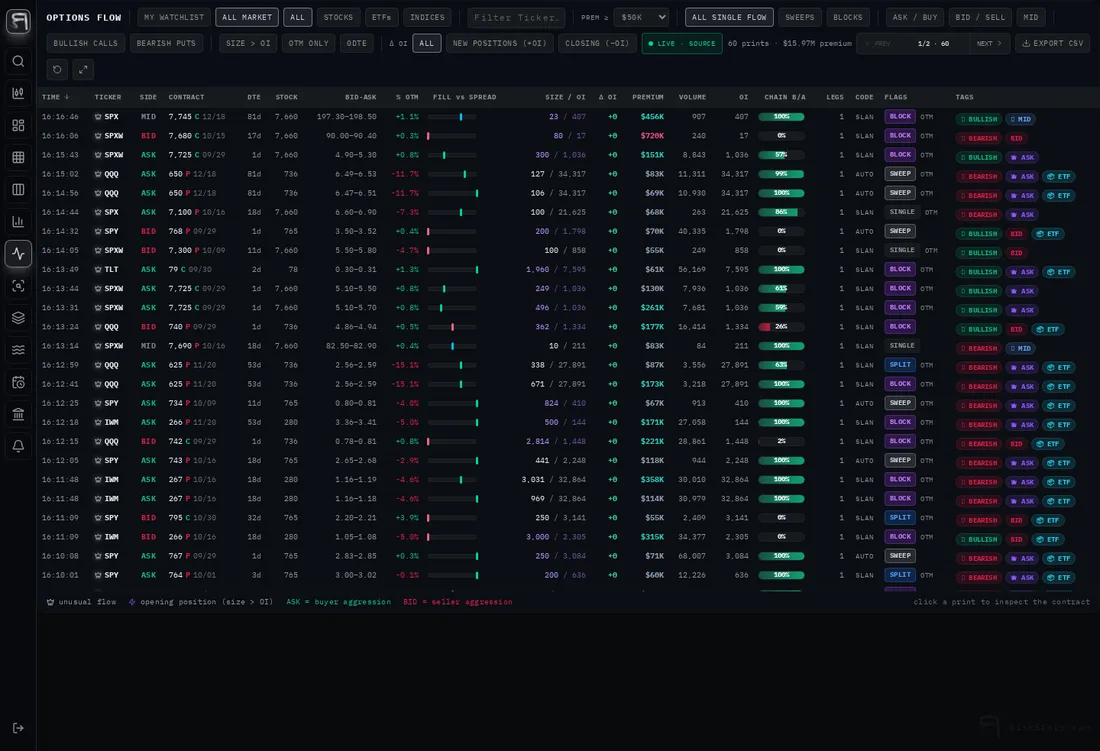Click the download icon in Export CSV
The width and height of the screenshot is (1100, 751).
(x=1026, y=43)
